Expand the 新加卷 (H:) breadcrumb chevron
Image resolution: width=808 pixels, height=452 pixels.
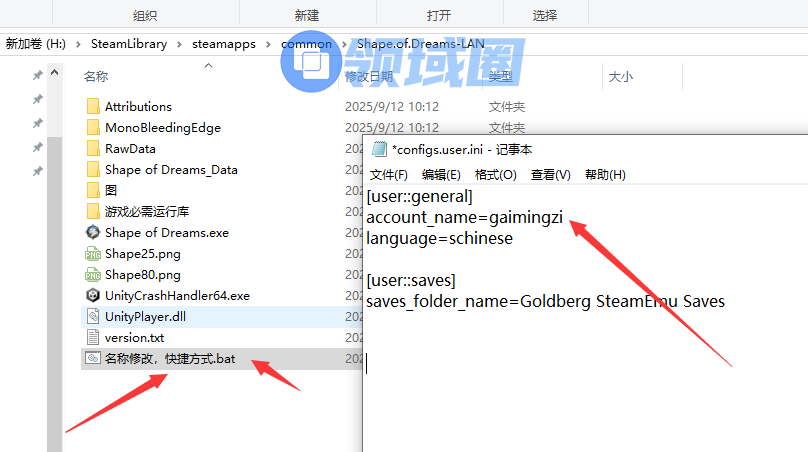[79, 44]
